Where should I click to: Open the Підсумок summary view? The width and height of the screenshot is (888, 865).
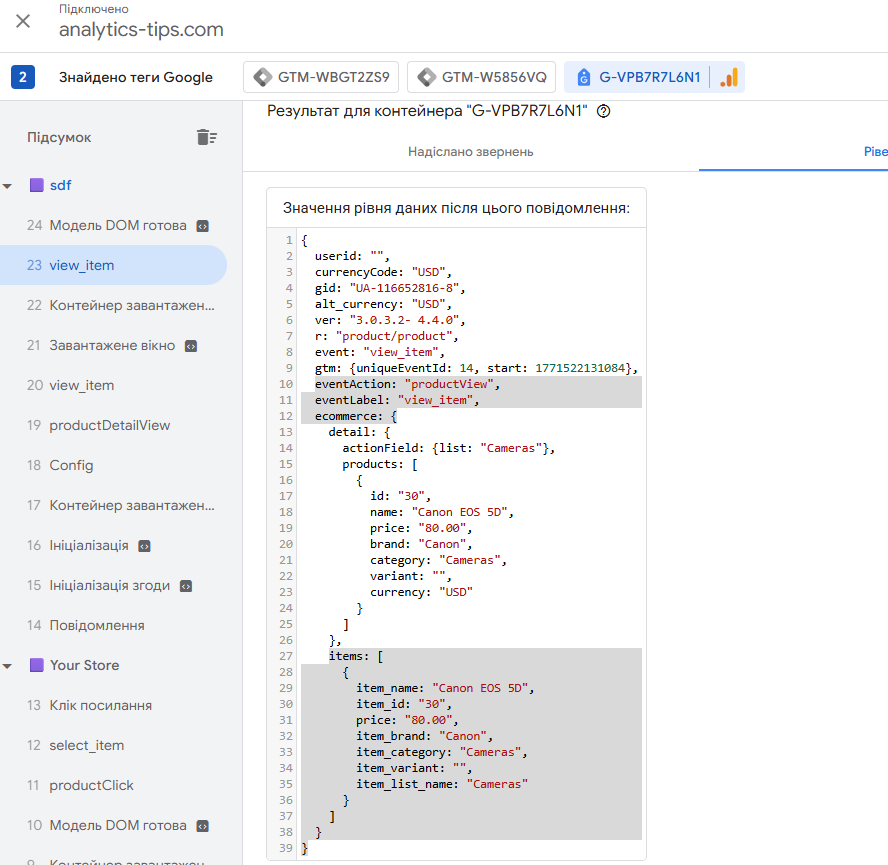click(x=59, y=137)
